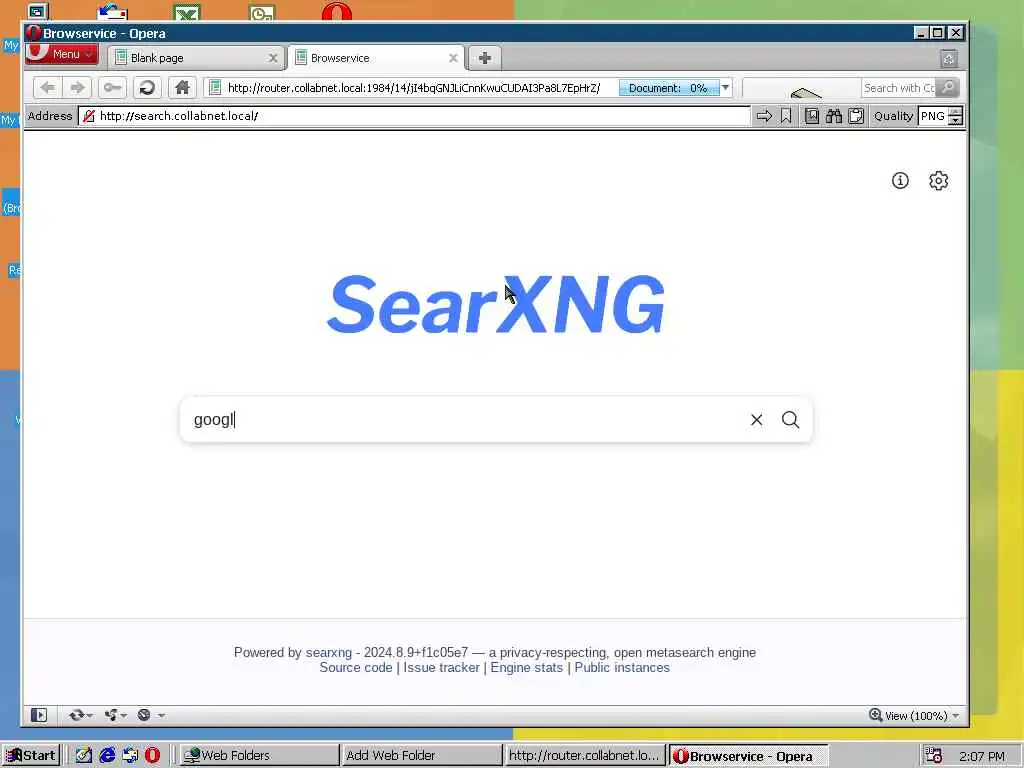The height and width of the screenshot is (768, 1024).
Task: Open the Engine stats link
Action: pos(526,667)
